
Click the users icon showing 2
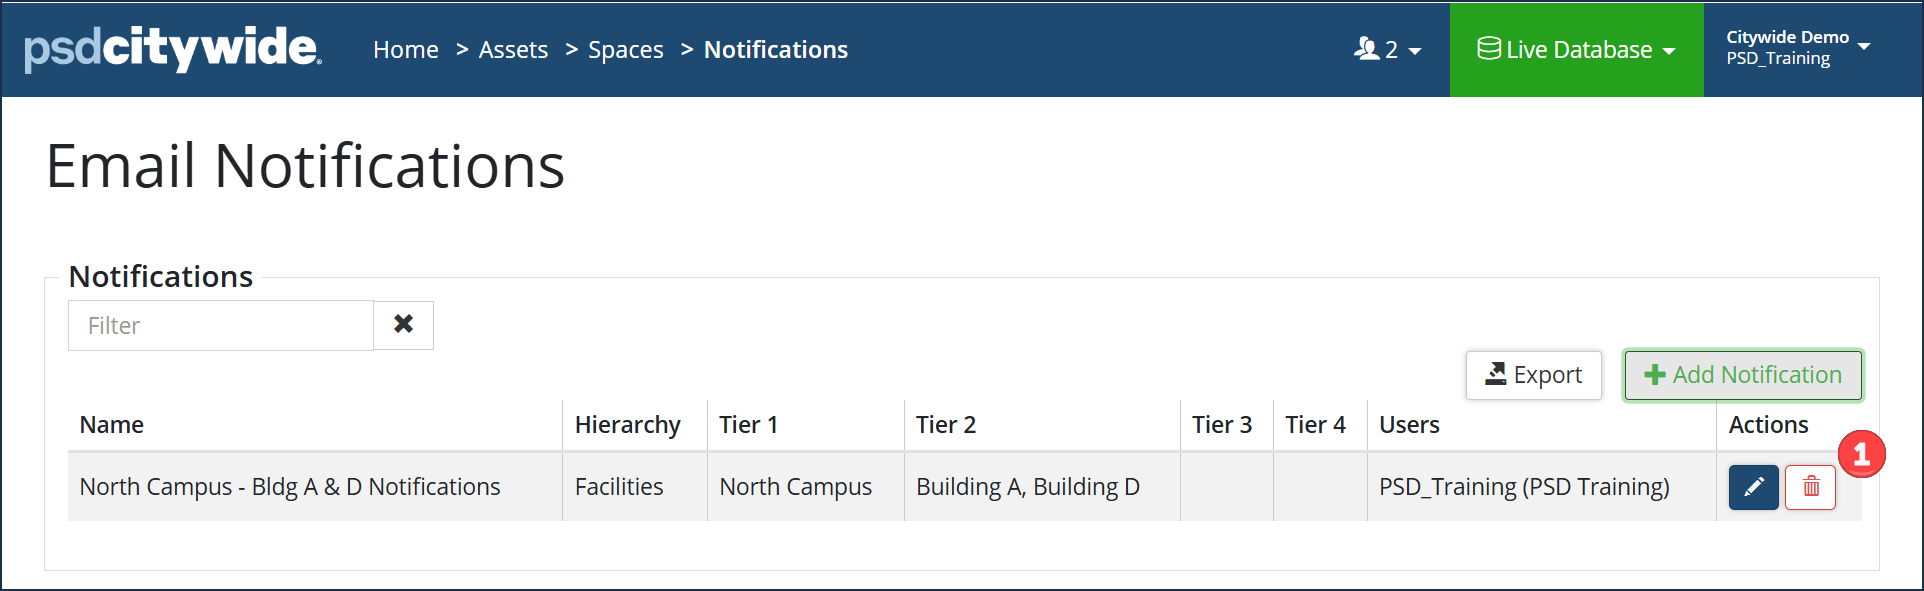pyautogui.click(x=1366, y=48)
